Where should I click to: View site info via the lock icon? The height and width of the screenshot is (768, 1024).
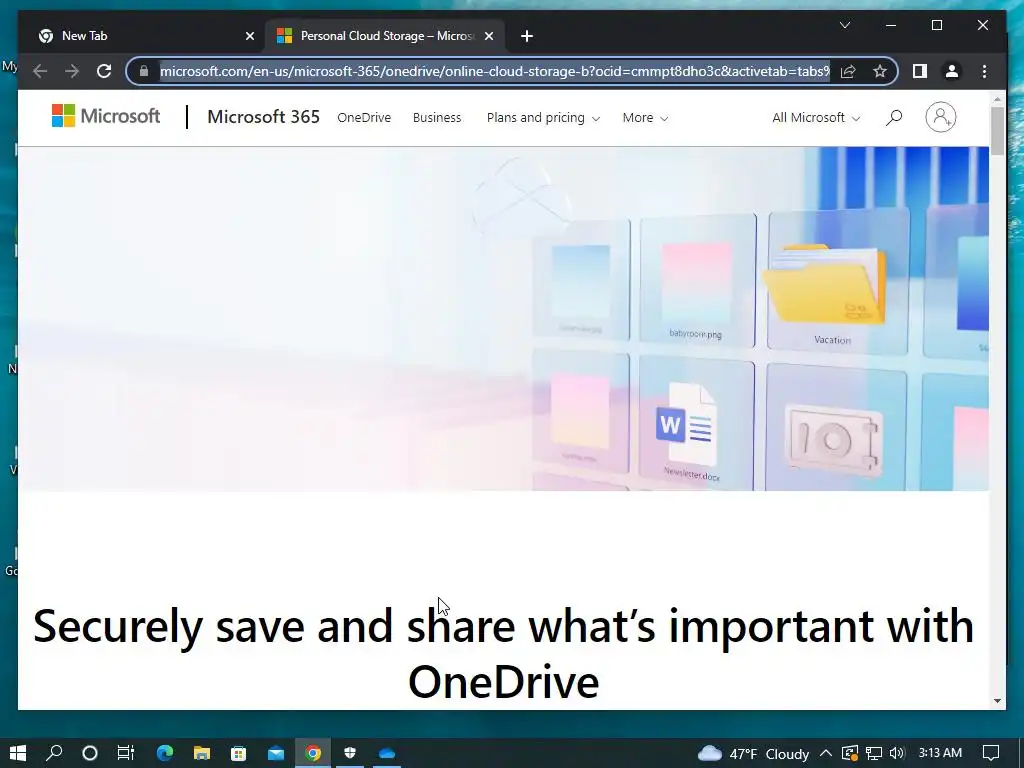pos(144,71)
